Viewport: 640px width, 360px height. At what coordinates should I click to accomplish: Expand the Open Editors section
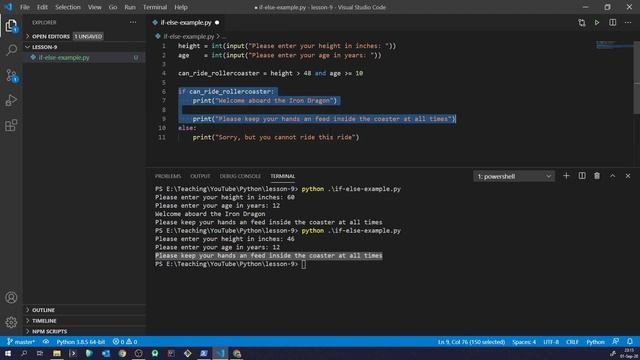coord(84,36)
